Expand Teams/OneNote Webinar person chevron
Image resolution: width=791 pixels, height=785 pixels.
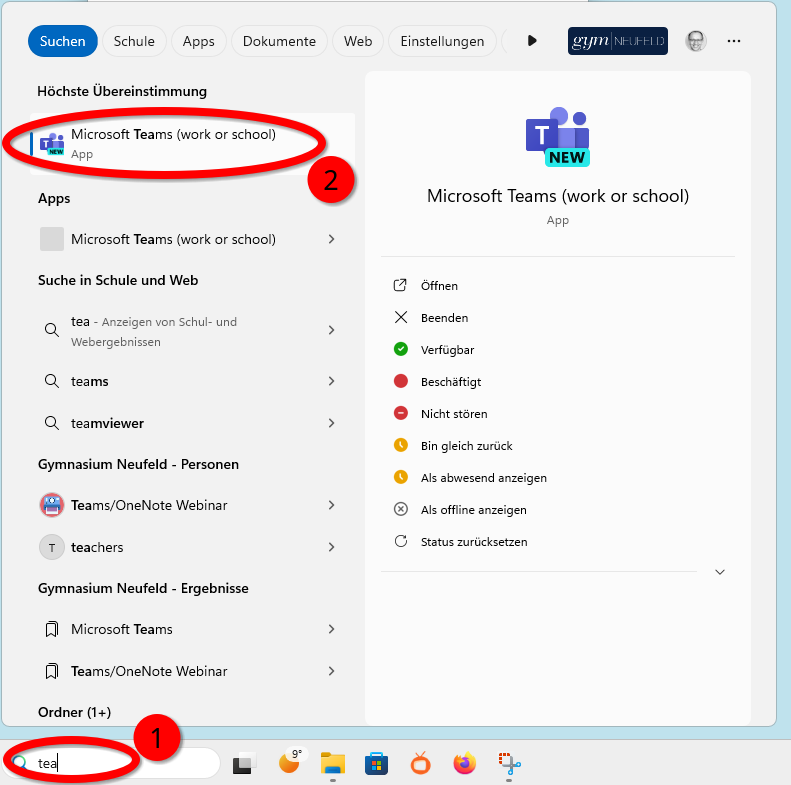click(x=331, y=505)
